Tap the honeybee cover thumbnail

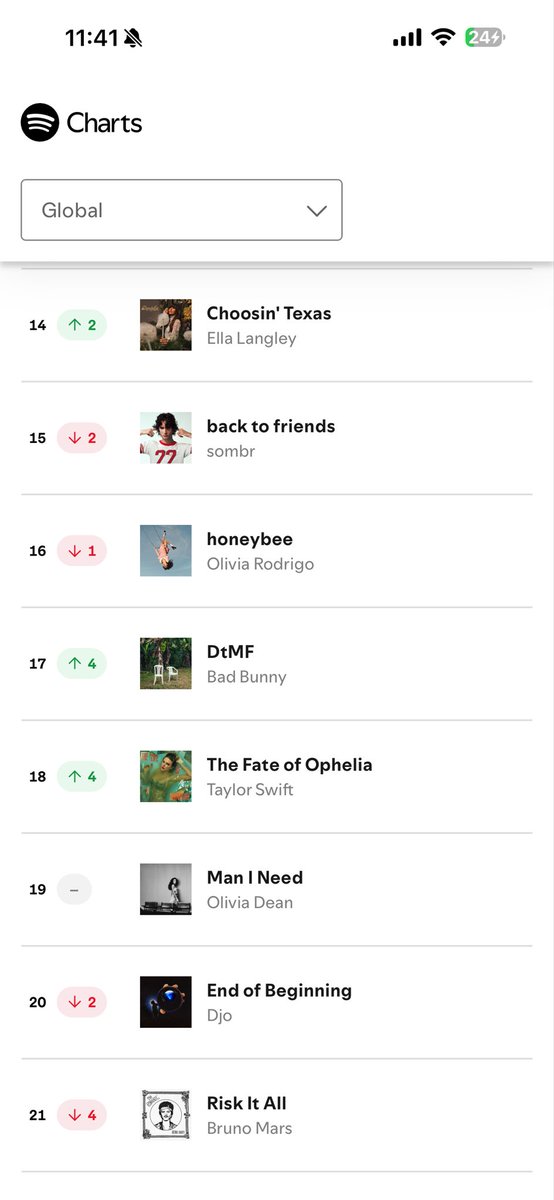(x=166, y=551)
